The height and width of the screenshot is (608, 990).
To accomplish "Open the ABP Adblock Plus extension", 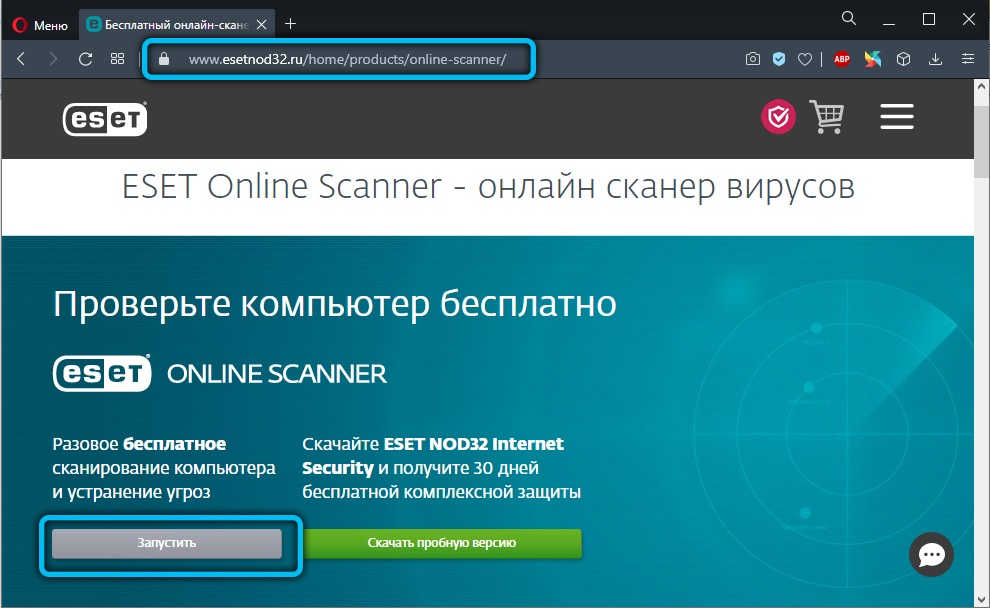I will 842,60.
